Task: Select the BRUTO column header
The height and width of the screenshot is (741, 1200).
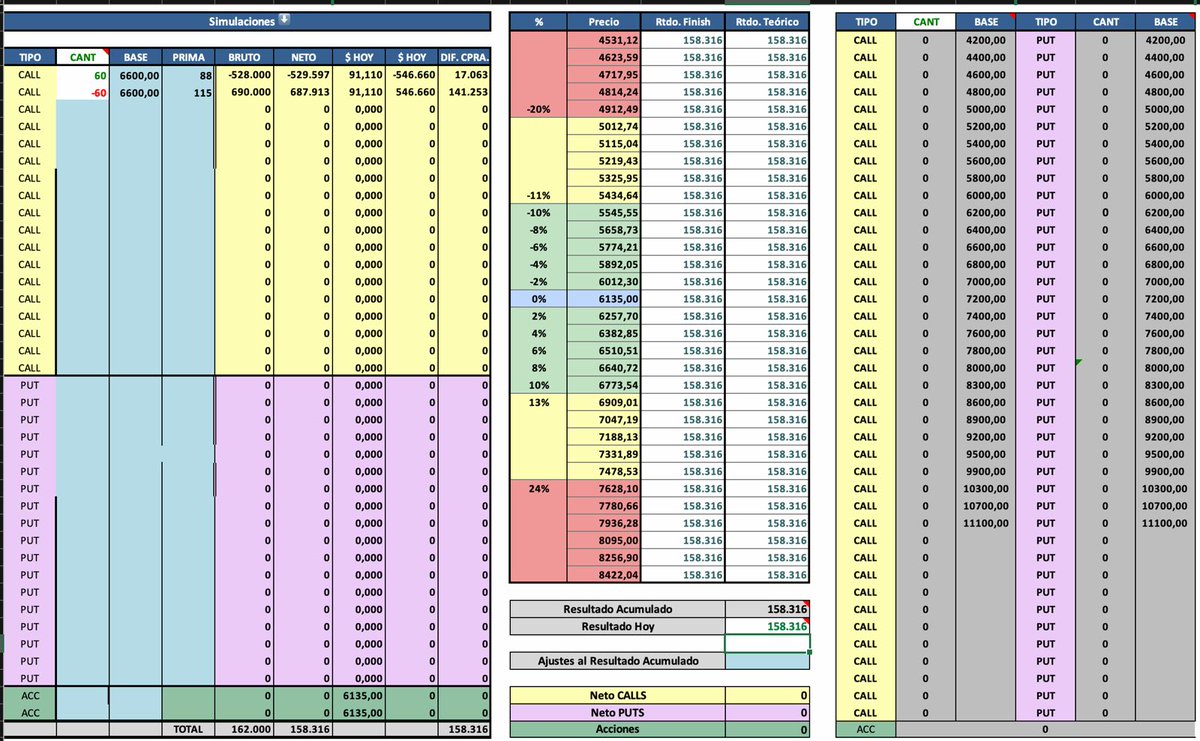Action: click(x=244, y=57)
